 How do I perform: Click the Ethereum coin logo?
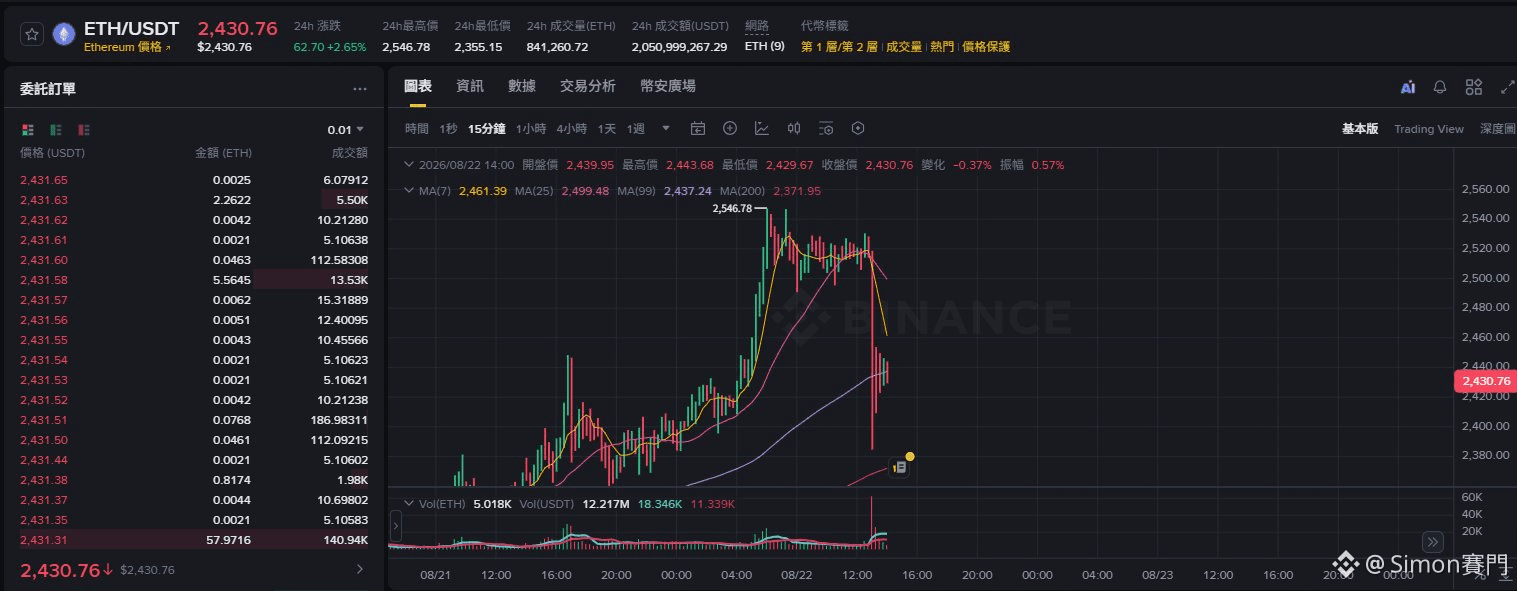[x=64, y=34]
